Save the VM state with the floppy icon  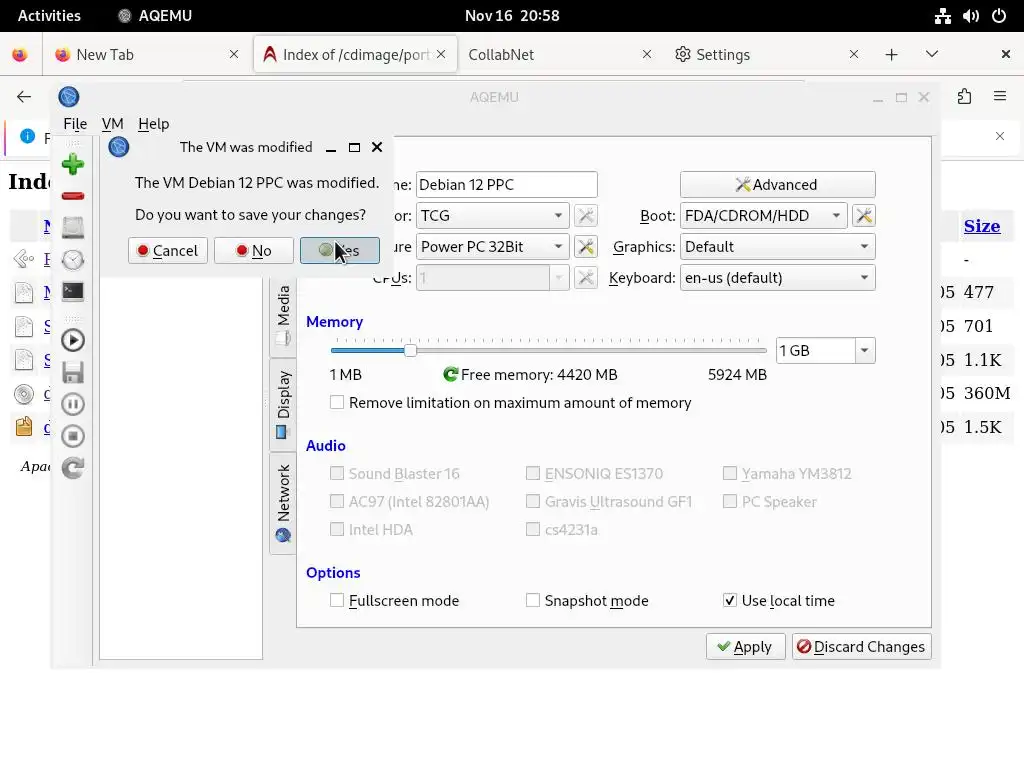(72, 372)
